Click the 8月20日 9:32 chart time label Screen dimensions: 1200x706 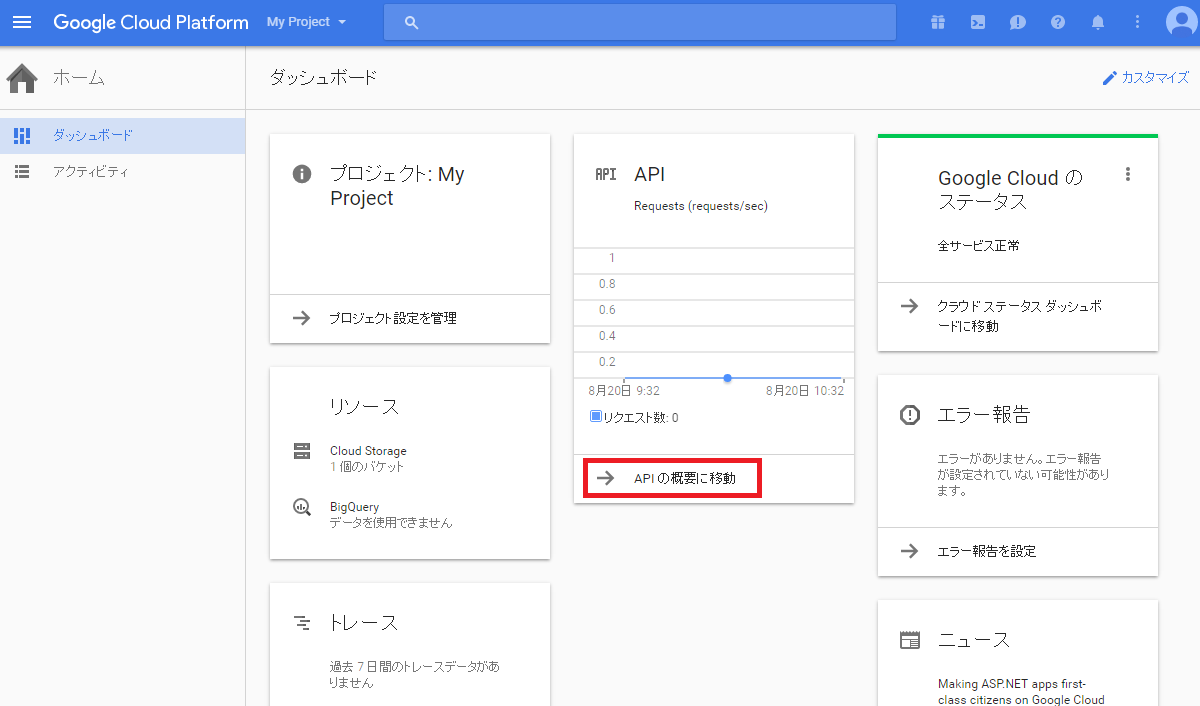[x=624, y=391]
